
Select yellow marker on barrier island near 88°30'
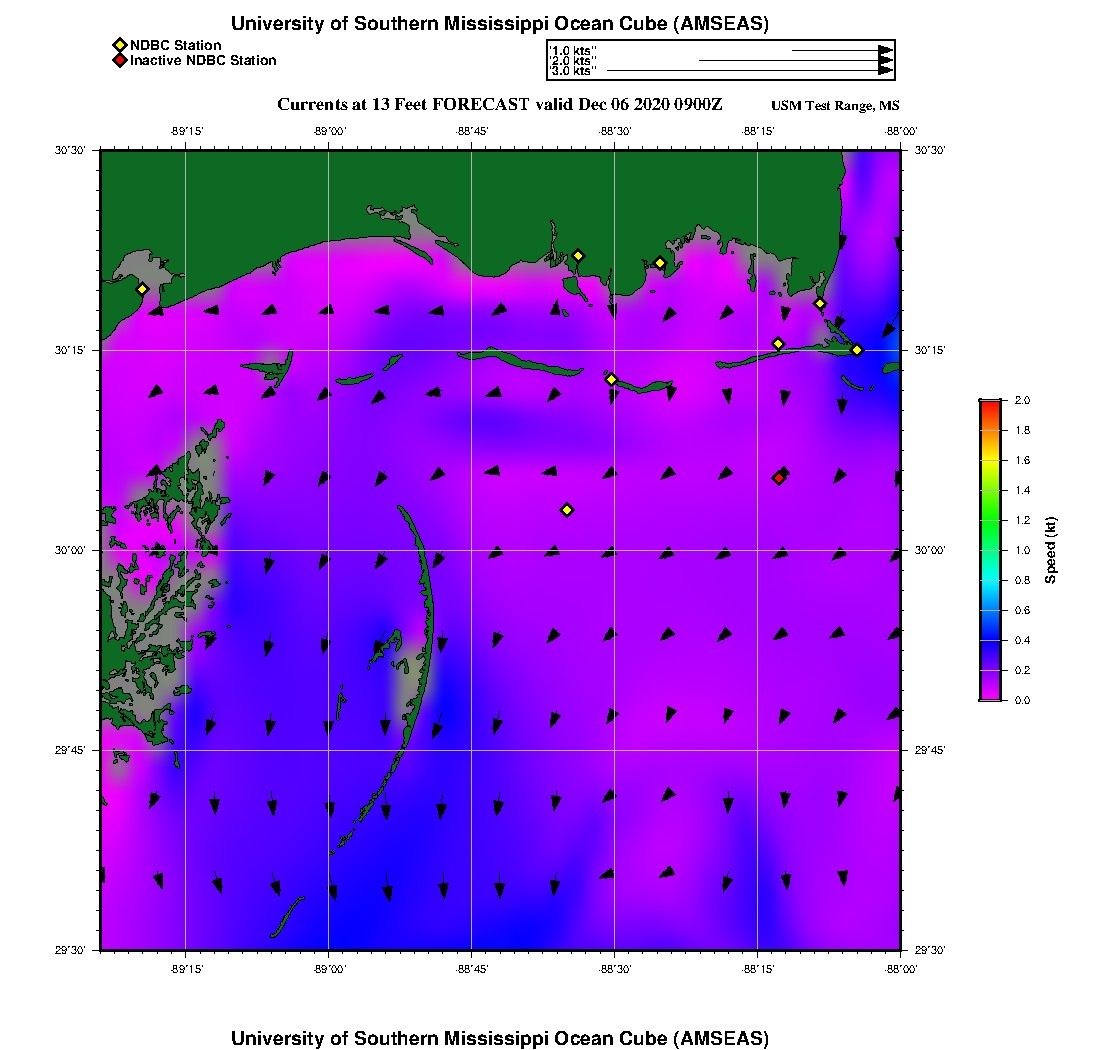coord(611,379)
